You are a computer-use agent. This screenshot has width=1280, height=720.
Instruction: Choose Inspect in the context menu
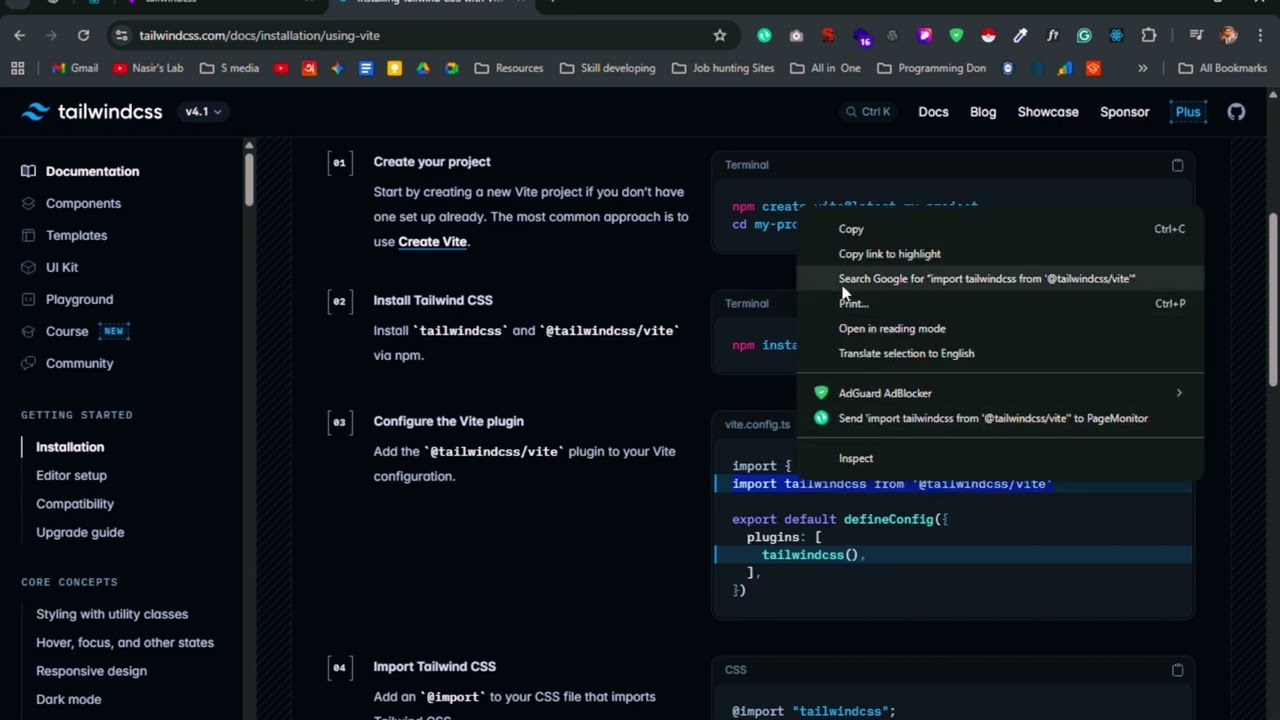click(x=1000, y=458)
